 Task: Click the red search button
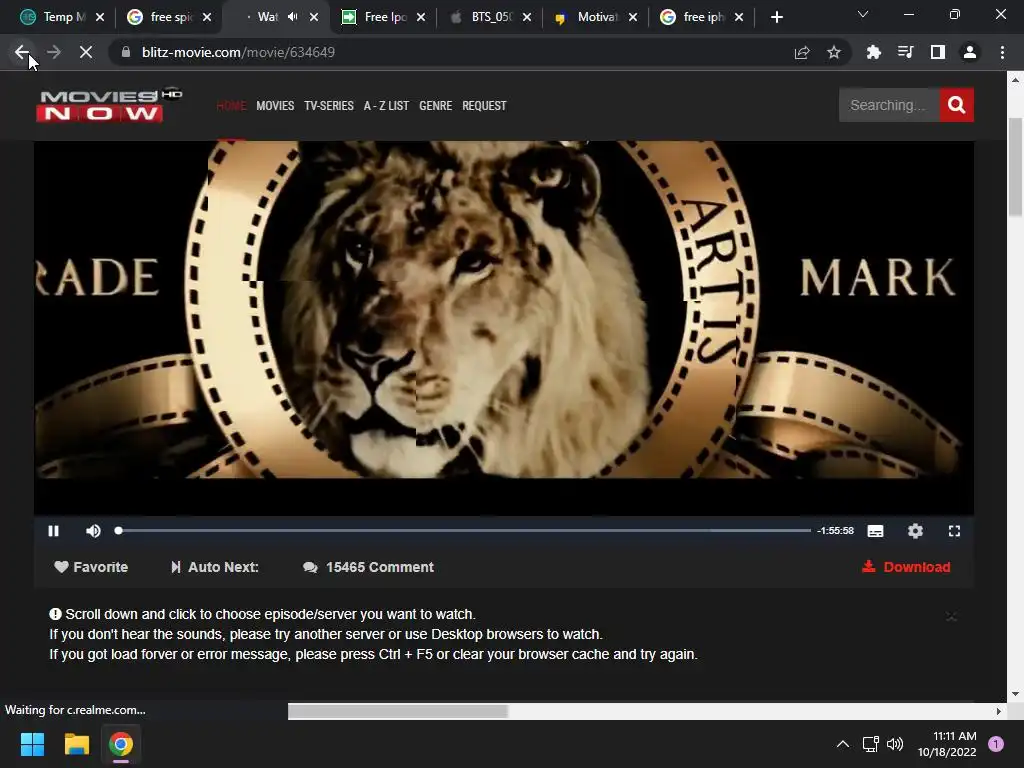click(x=957, y=104)
